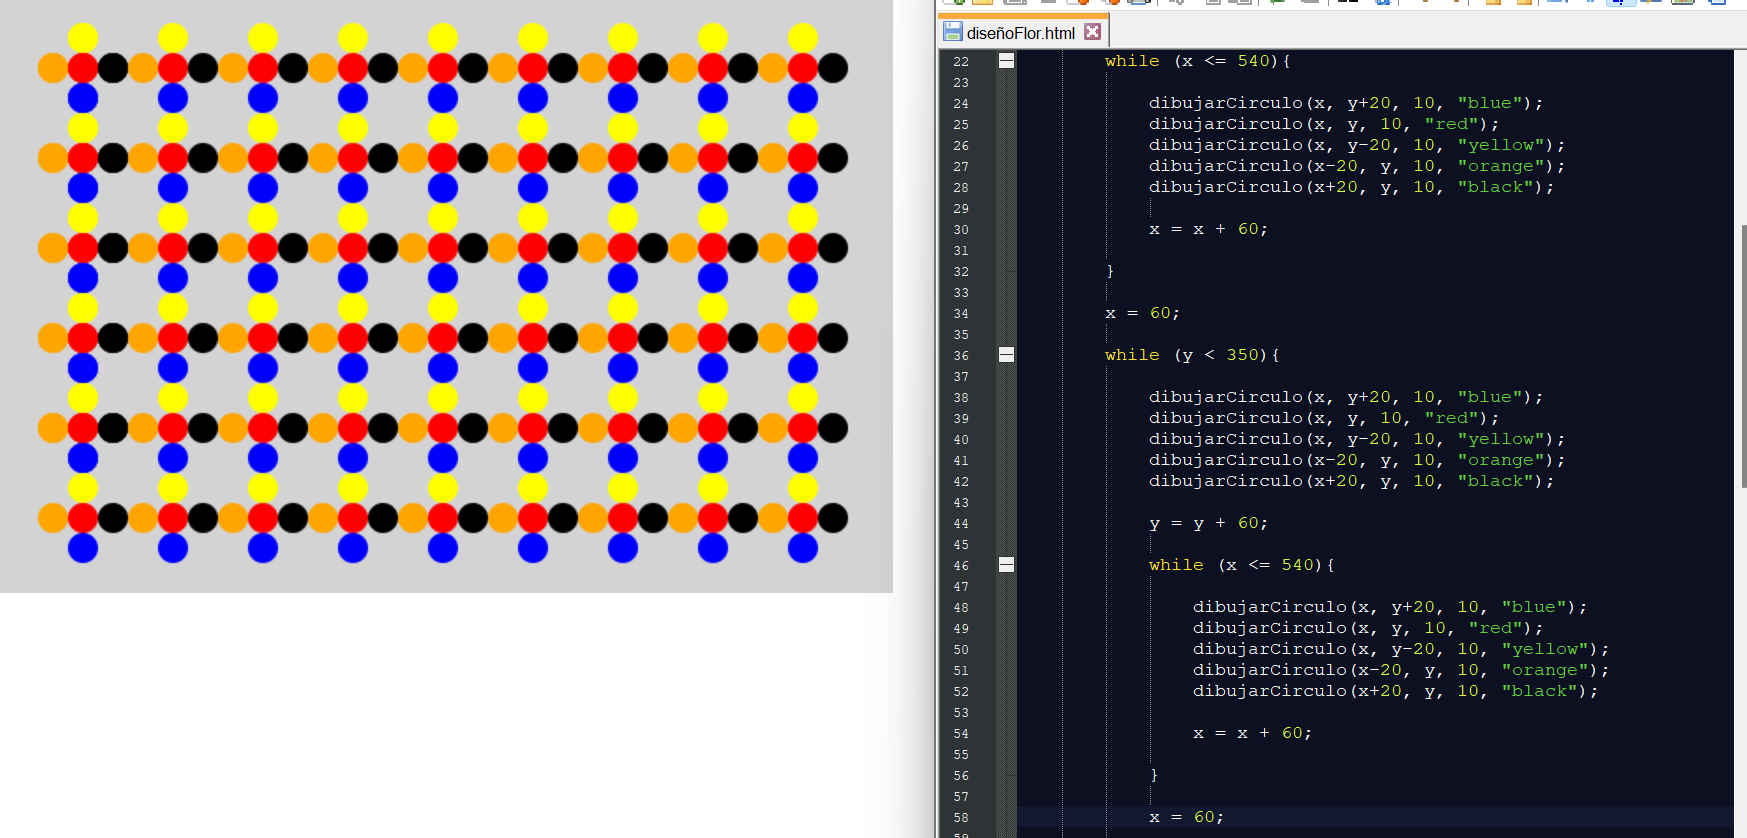This screenshot has height=838, width=1747.
Task: Click 'while (x <= 540){' on line 22
Action: [x=1198, y=61]
